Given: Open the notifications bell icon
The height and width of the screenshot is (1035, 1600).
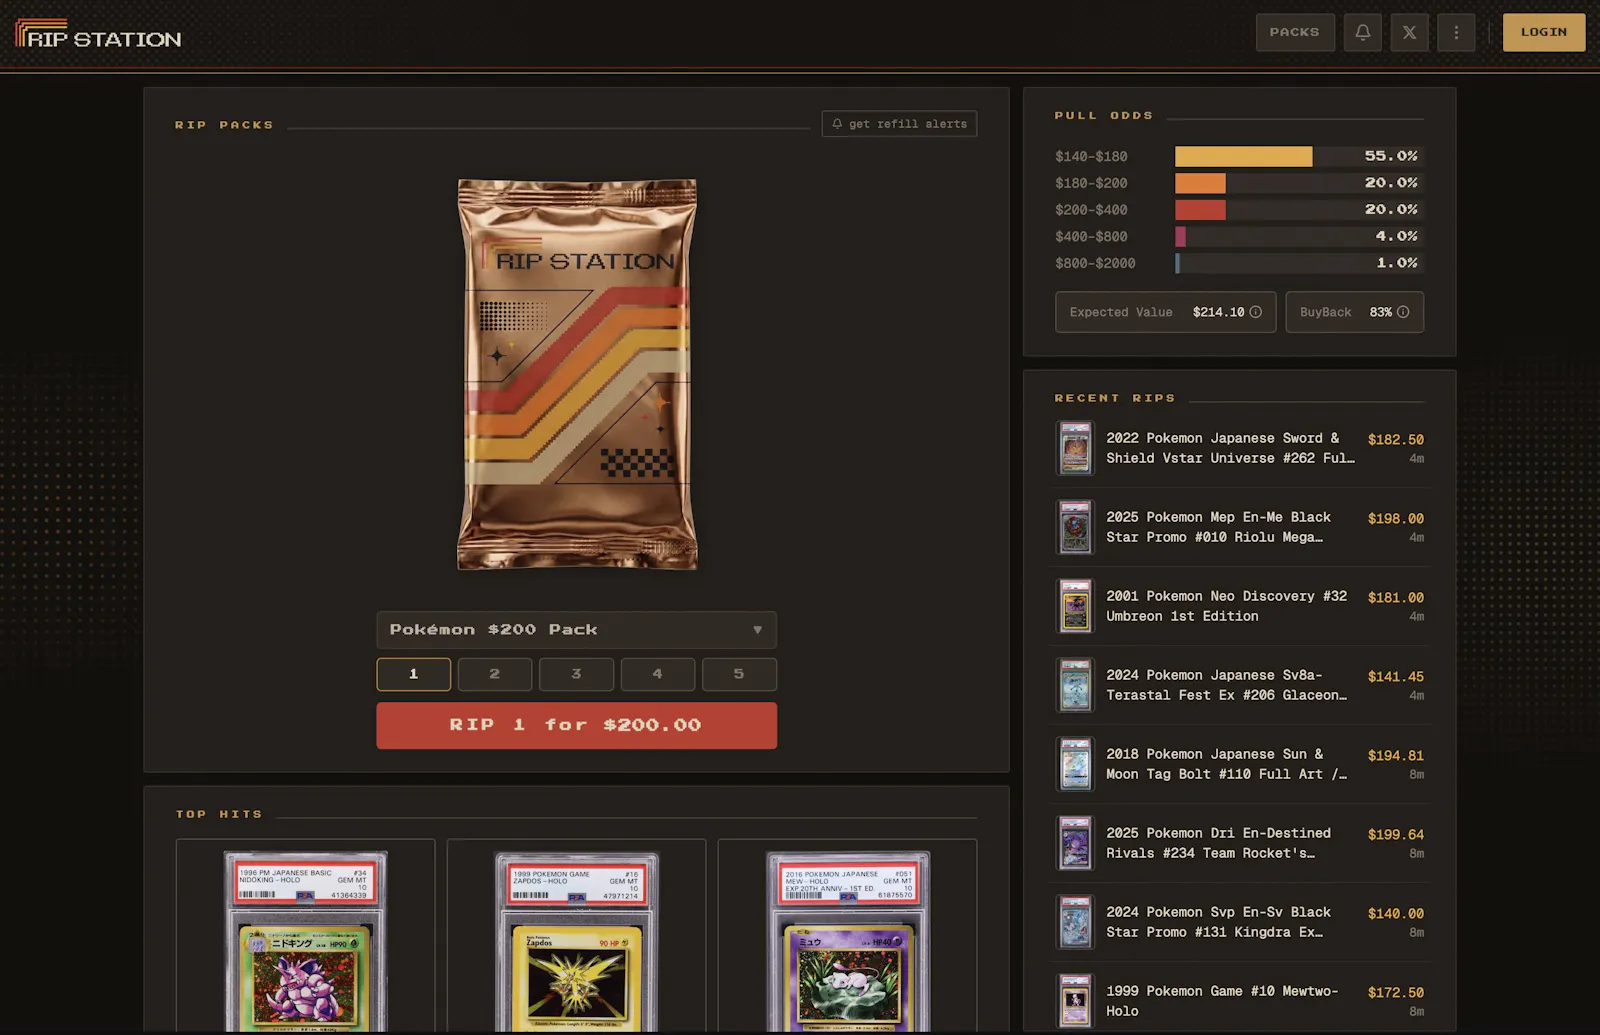Looking at the screenshot, I should click(x=1362, y=32).
